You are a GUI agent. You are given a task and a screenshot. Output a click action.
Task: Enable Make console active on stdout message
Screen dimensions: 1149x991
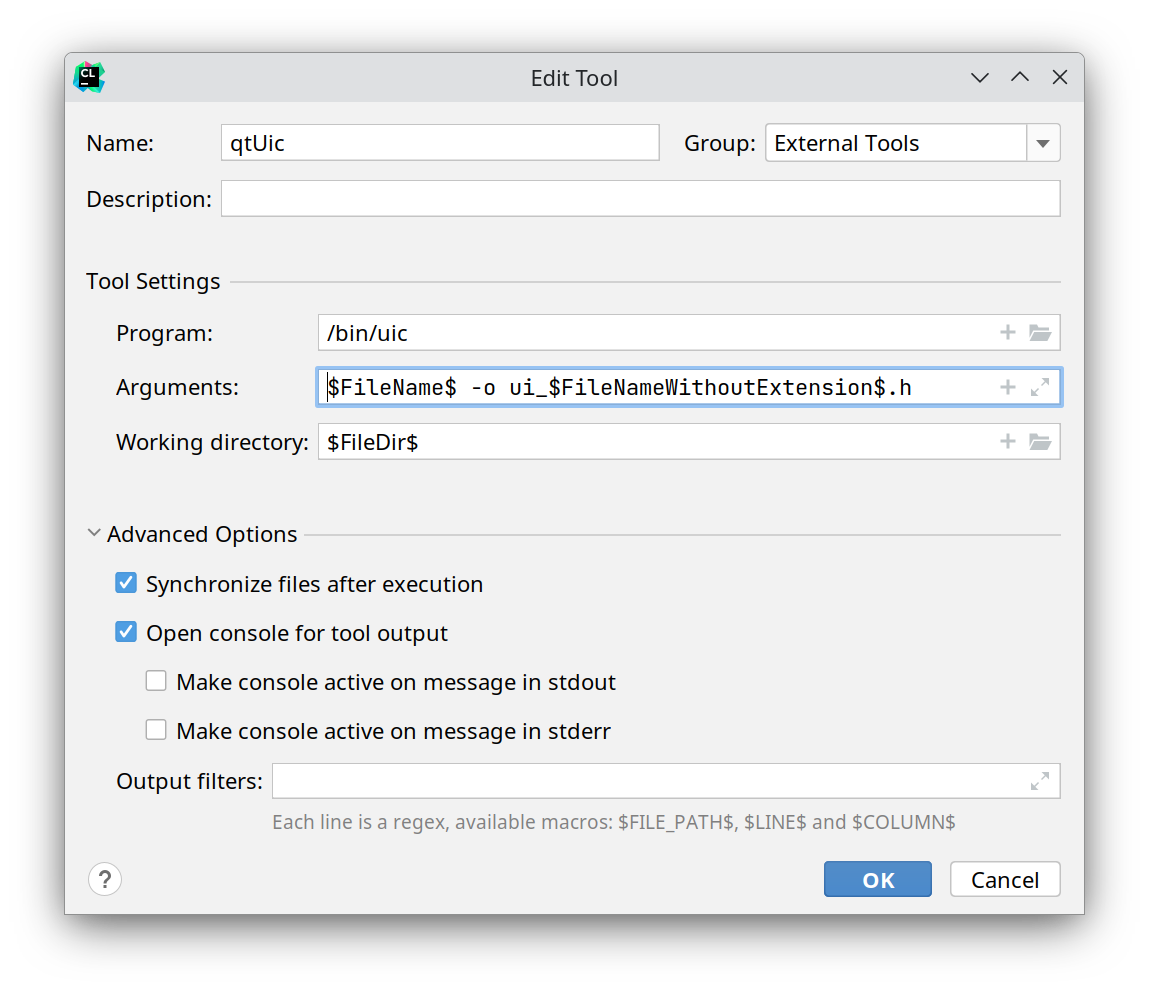point(156,682)
